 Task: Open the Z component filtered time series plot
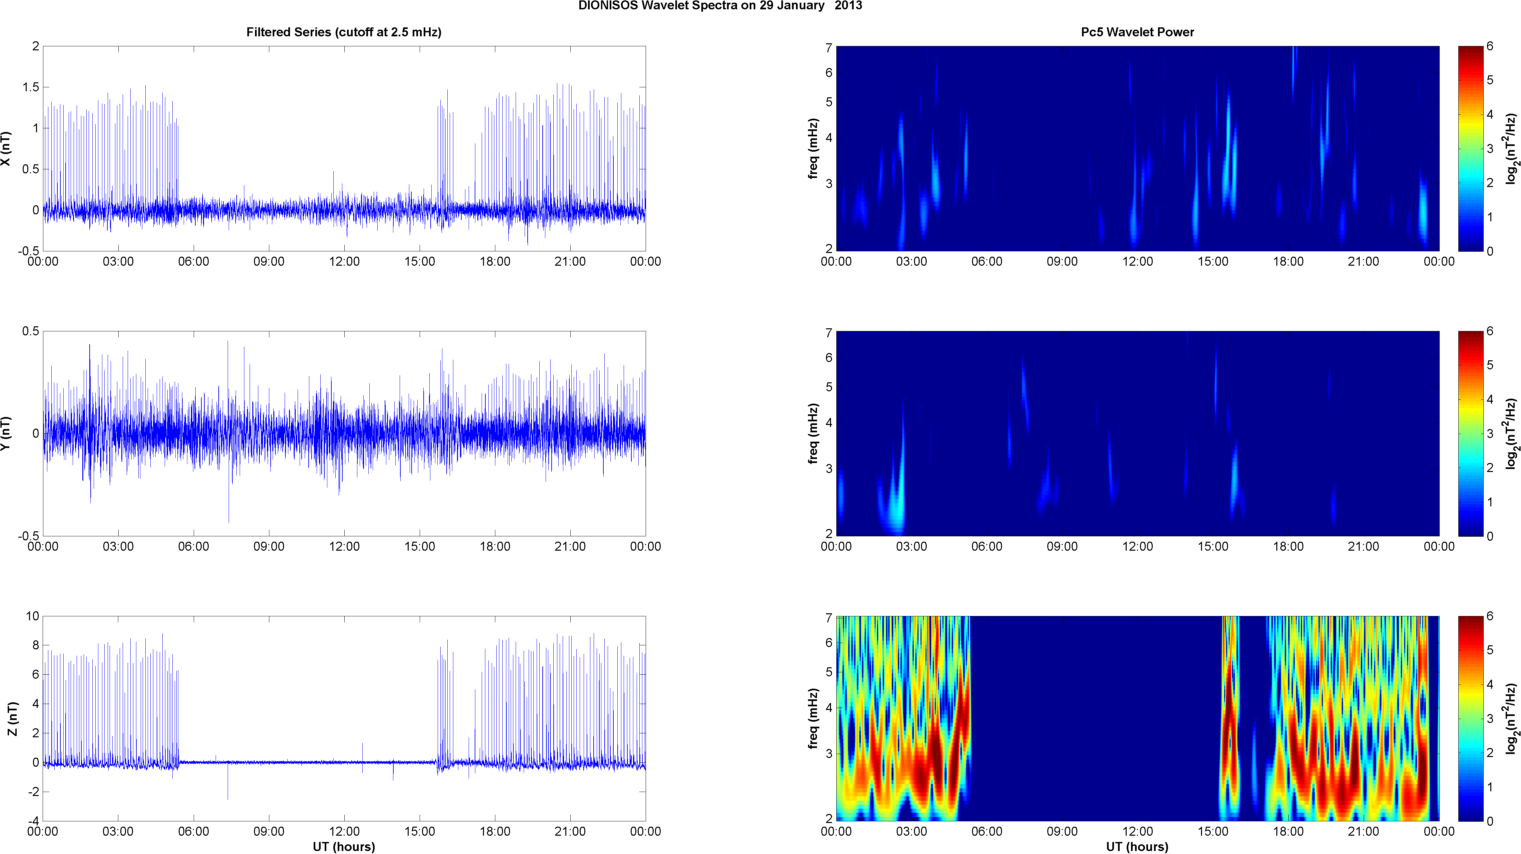pos(344,718)
